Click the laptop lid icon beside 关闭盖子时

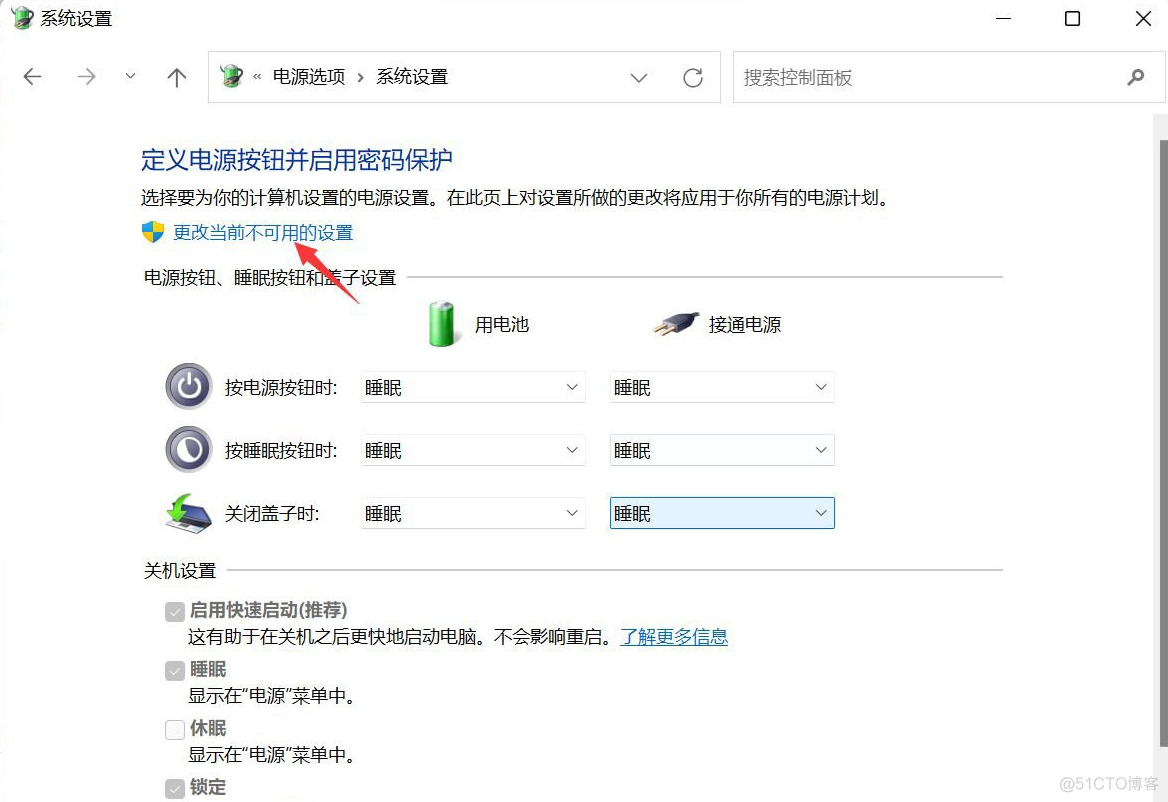click(x=188, y=512)
